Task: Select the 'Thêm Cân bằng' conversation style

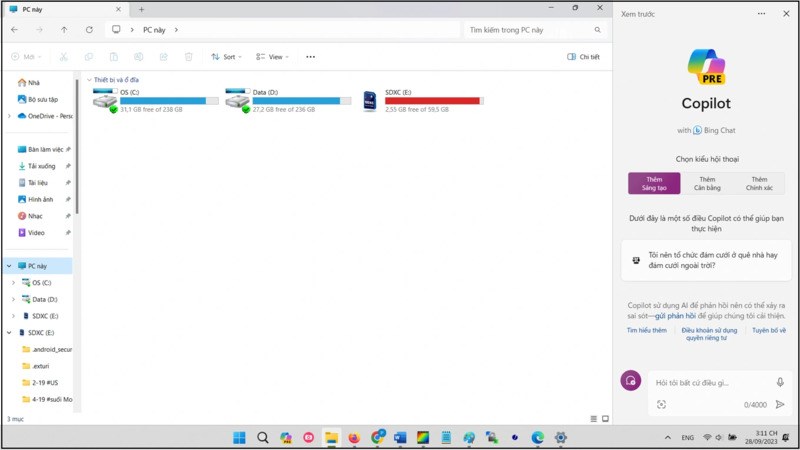Action: point(707,183)
